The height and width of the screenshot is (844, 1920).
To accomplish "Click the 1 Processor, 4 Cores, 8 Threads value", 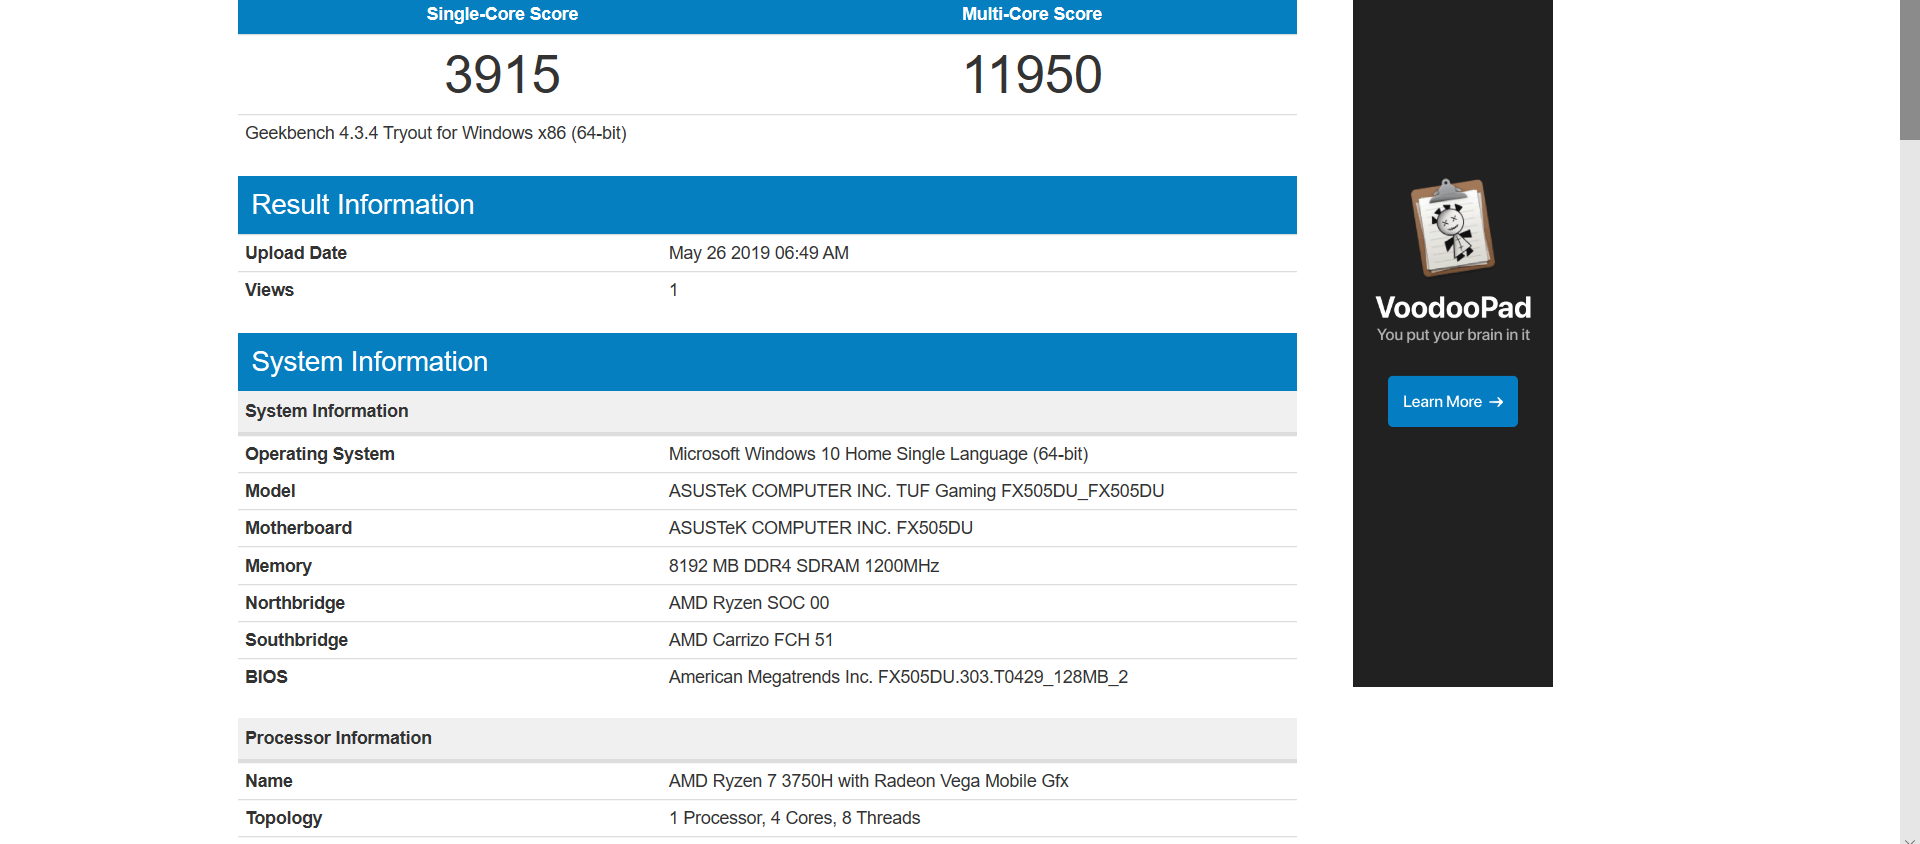I will coord(795,818).
